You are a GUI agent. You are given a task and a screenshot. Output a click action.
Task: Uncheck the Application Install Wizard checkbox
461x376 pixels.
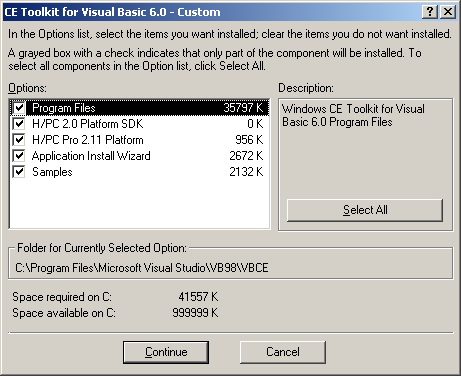point(19,156)
